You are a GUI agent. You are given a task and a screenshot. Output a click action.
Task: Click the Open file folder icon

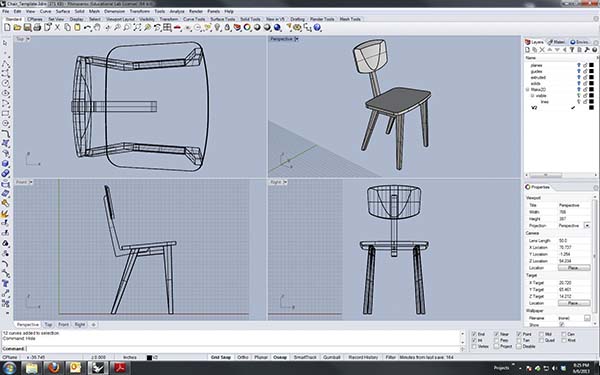[x=17, y=28]
